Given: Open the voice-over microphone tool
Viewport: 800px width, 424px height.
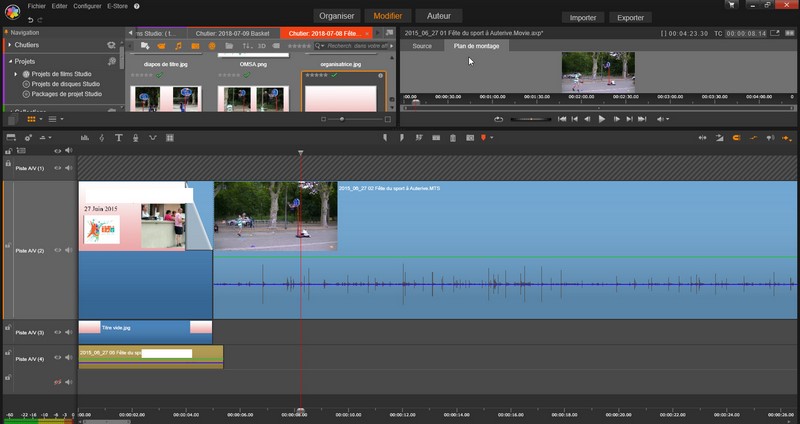Looking at the screenshot, I should [135, 138].
